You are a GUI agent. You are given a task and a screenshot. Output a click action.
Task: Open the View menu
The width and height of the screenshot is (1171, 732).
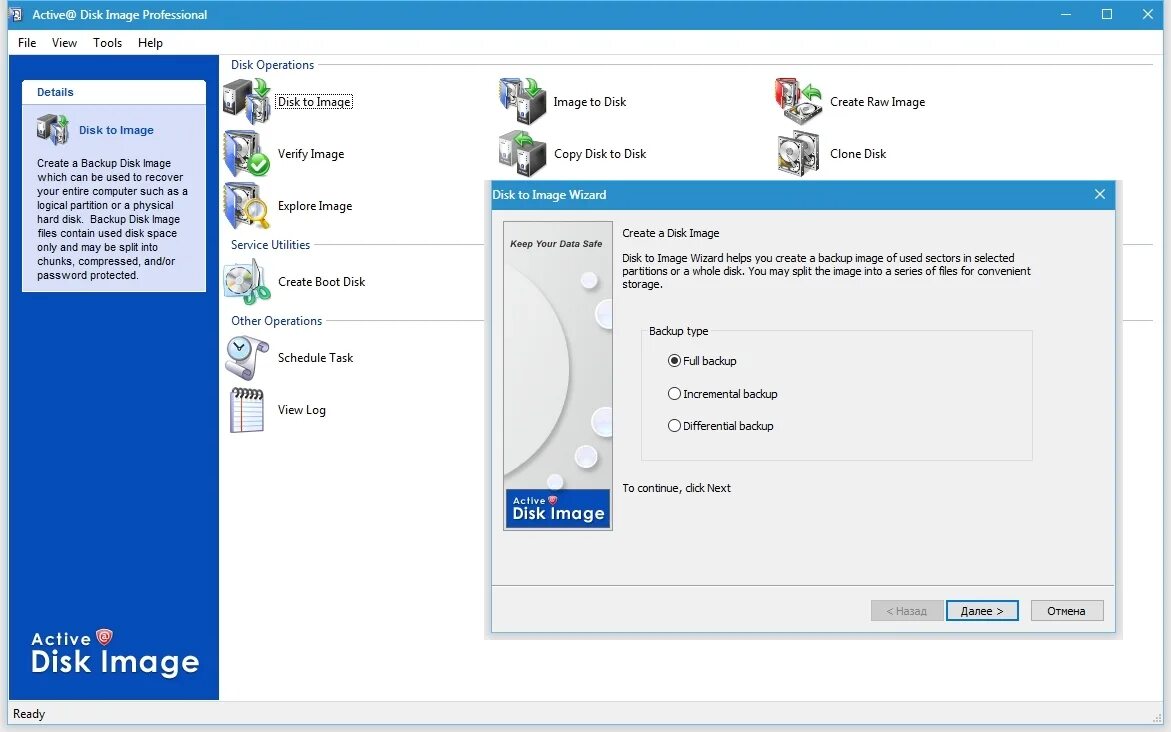click(64, 43)
